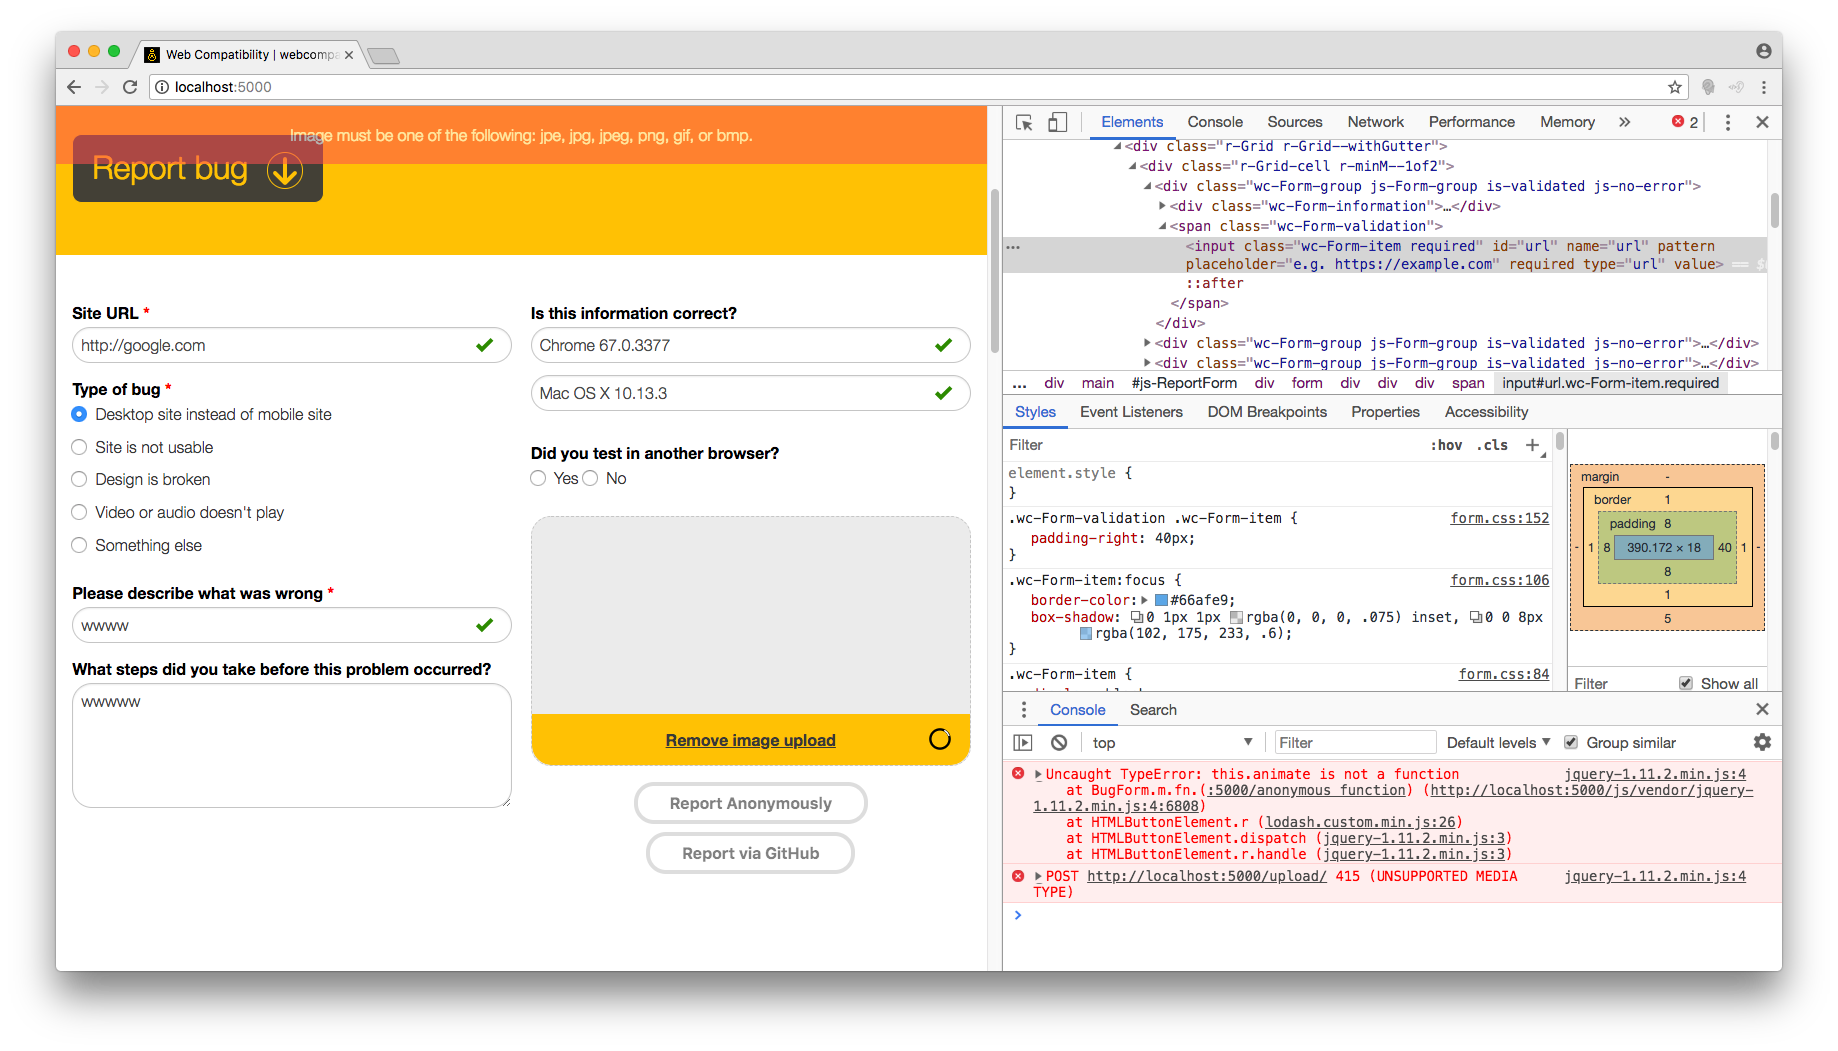
Task: Choose Design is broken radio
Action: (79, 479)
